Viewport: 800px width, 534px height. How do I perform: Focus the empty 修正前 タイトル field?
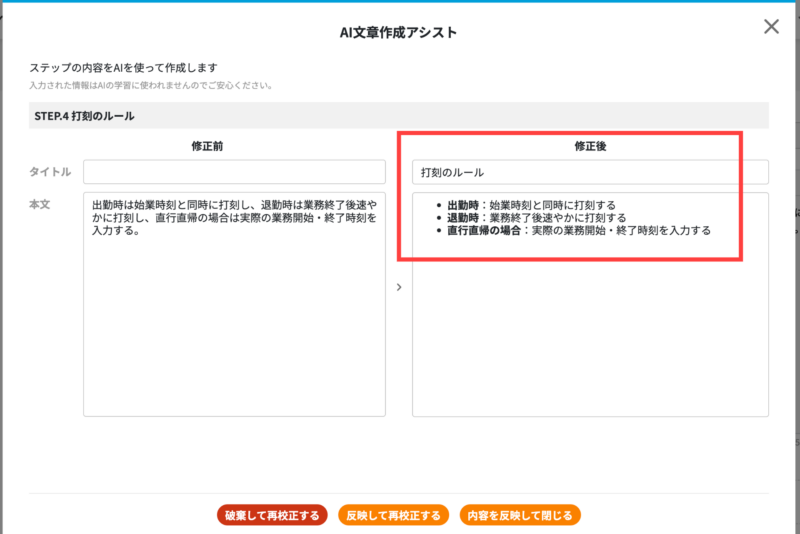(x=234, y=172)
